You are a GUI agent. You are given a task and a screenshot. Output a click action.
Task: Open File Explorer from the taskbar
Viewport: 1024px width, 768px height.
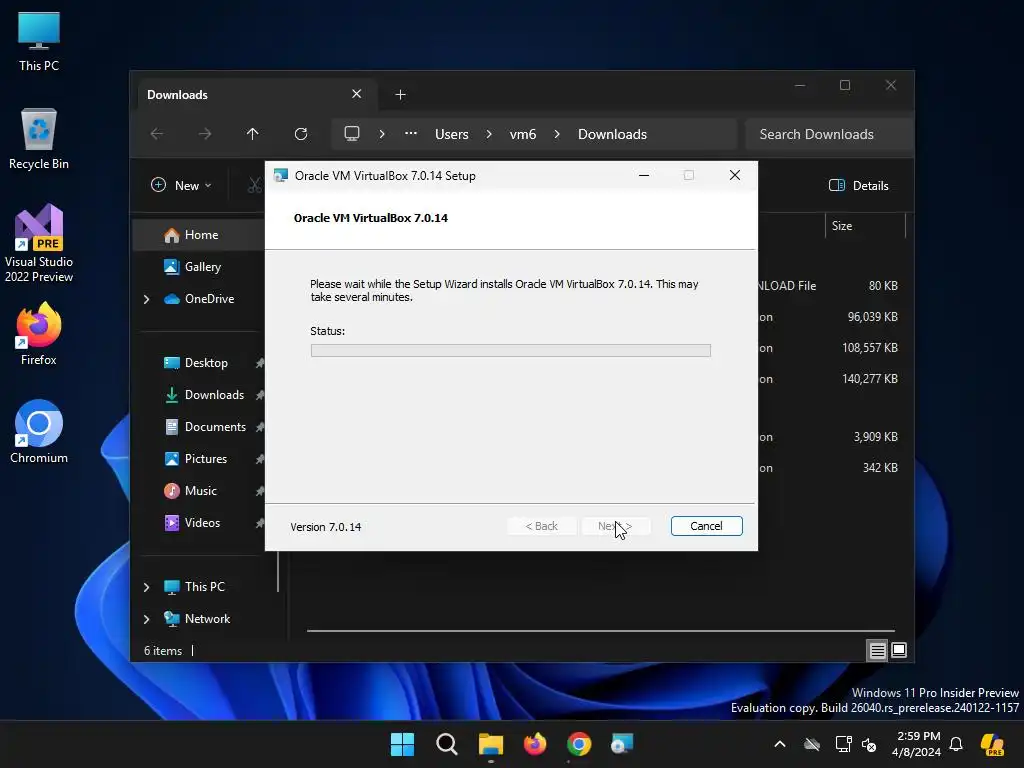click(x=491, y=744)
